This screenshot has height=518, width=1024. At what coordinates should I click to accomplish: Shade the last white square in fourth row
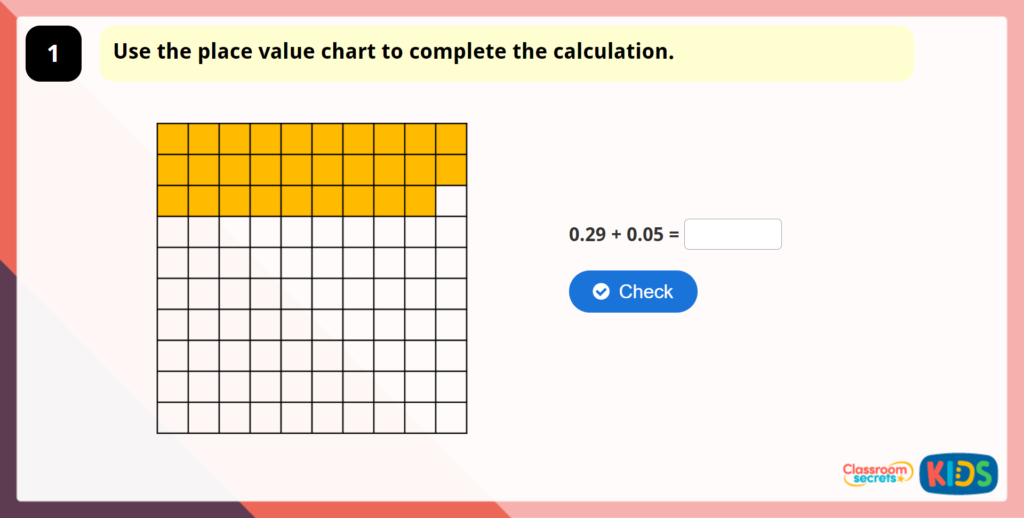[451, 232]
